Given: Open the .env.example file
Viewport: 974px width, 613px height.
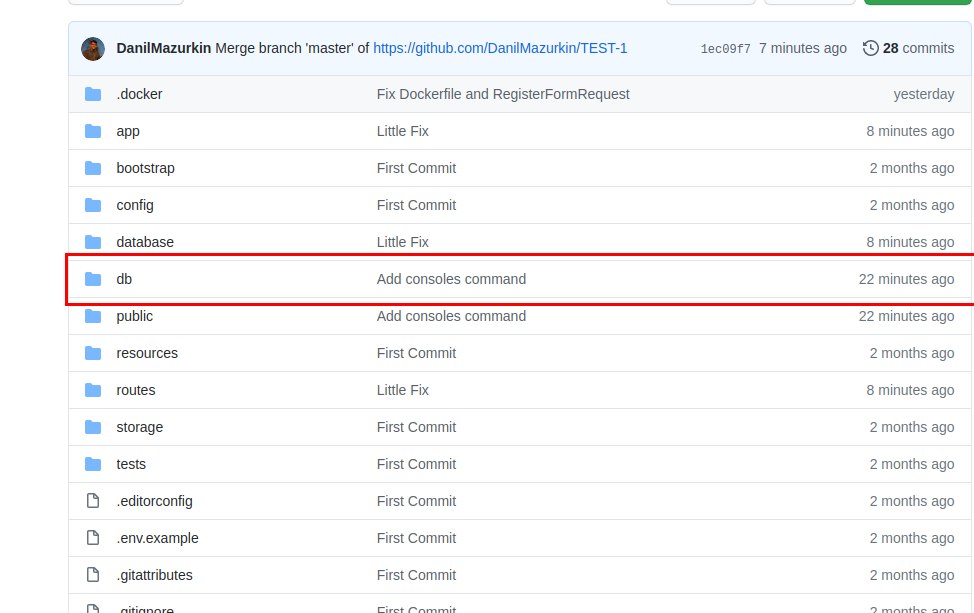Looking at the screenshot, I should click(157, 538).
